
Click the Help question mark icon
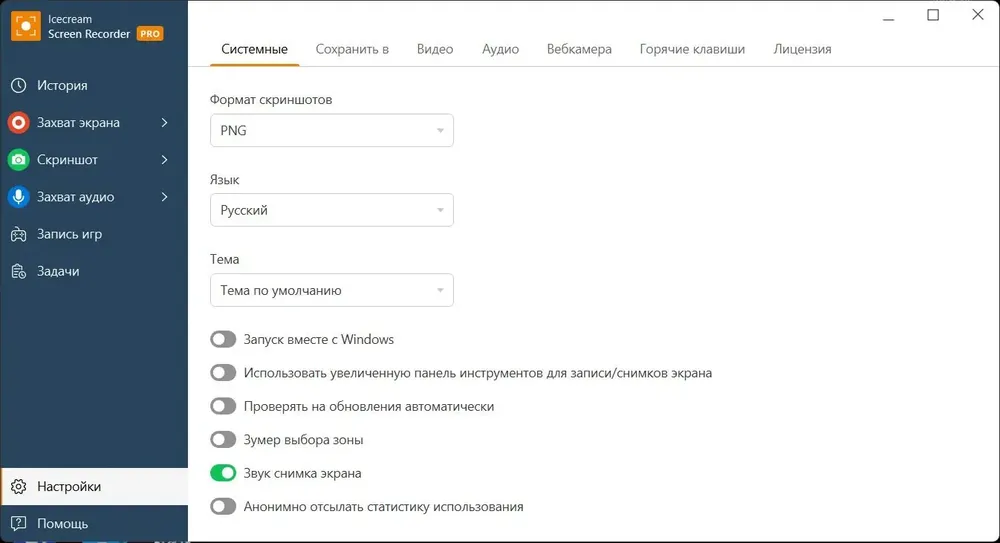tap(18, 523)
